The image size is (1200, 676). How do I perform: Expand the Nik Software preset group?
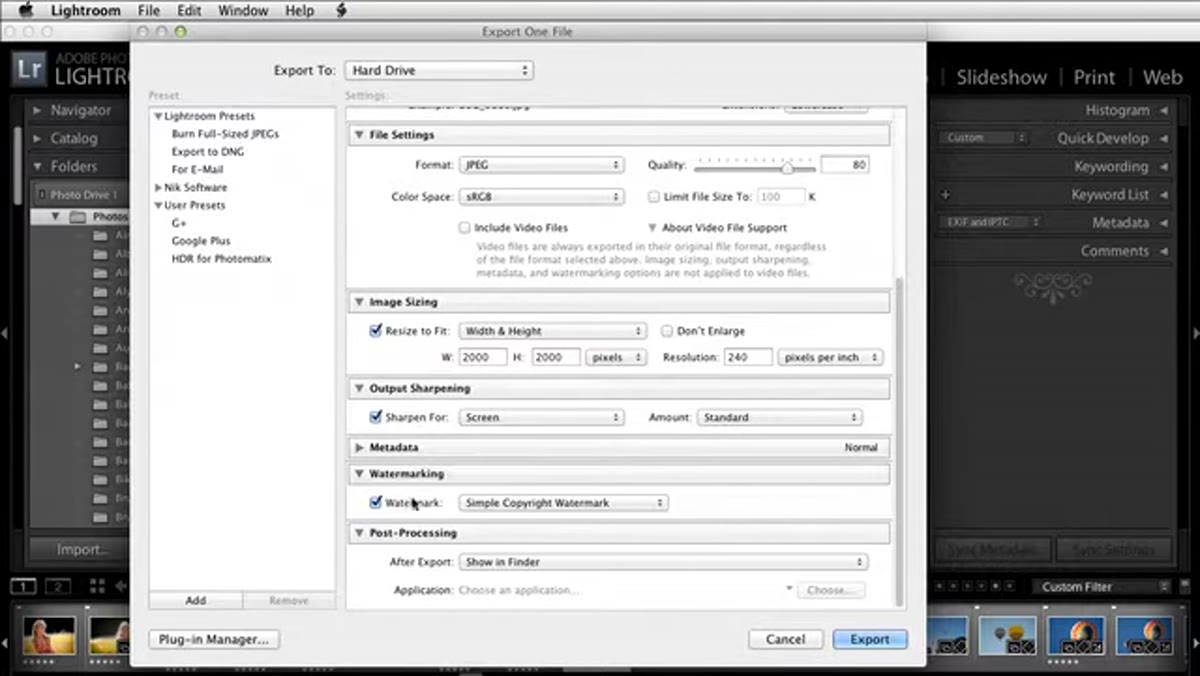click(x=158, y=188)
